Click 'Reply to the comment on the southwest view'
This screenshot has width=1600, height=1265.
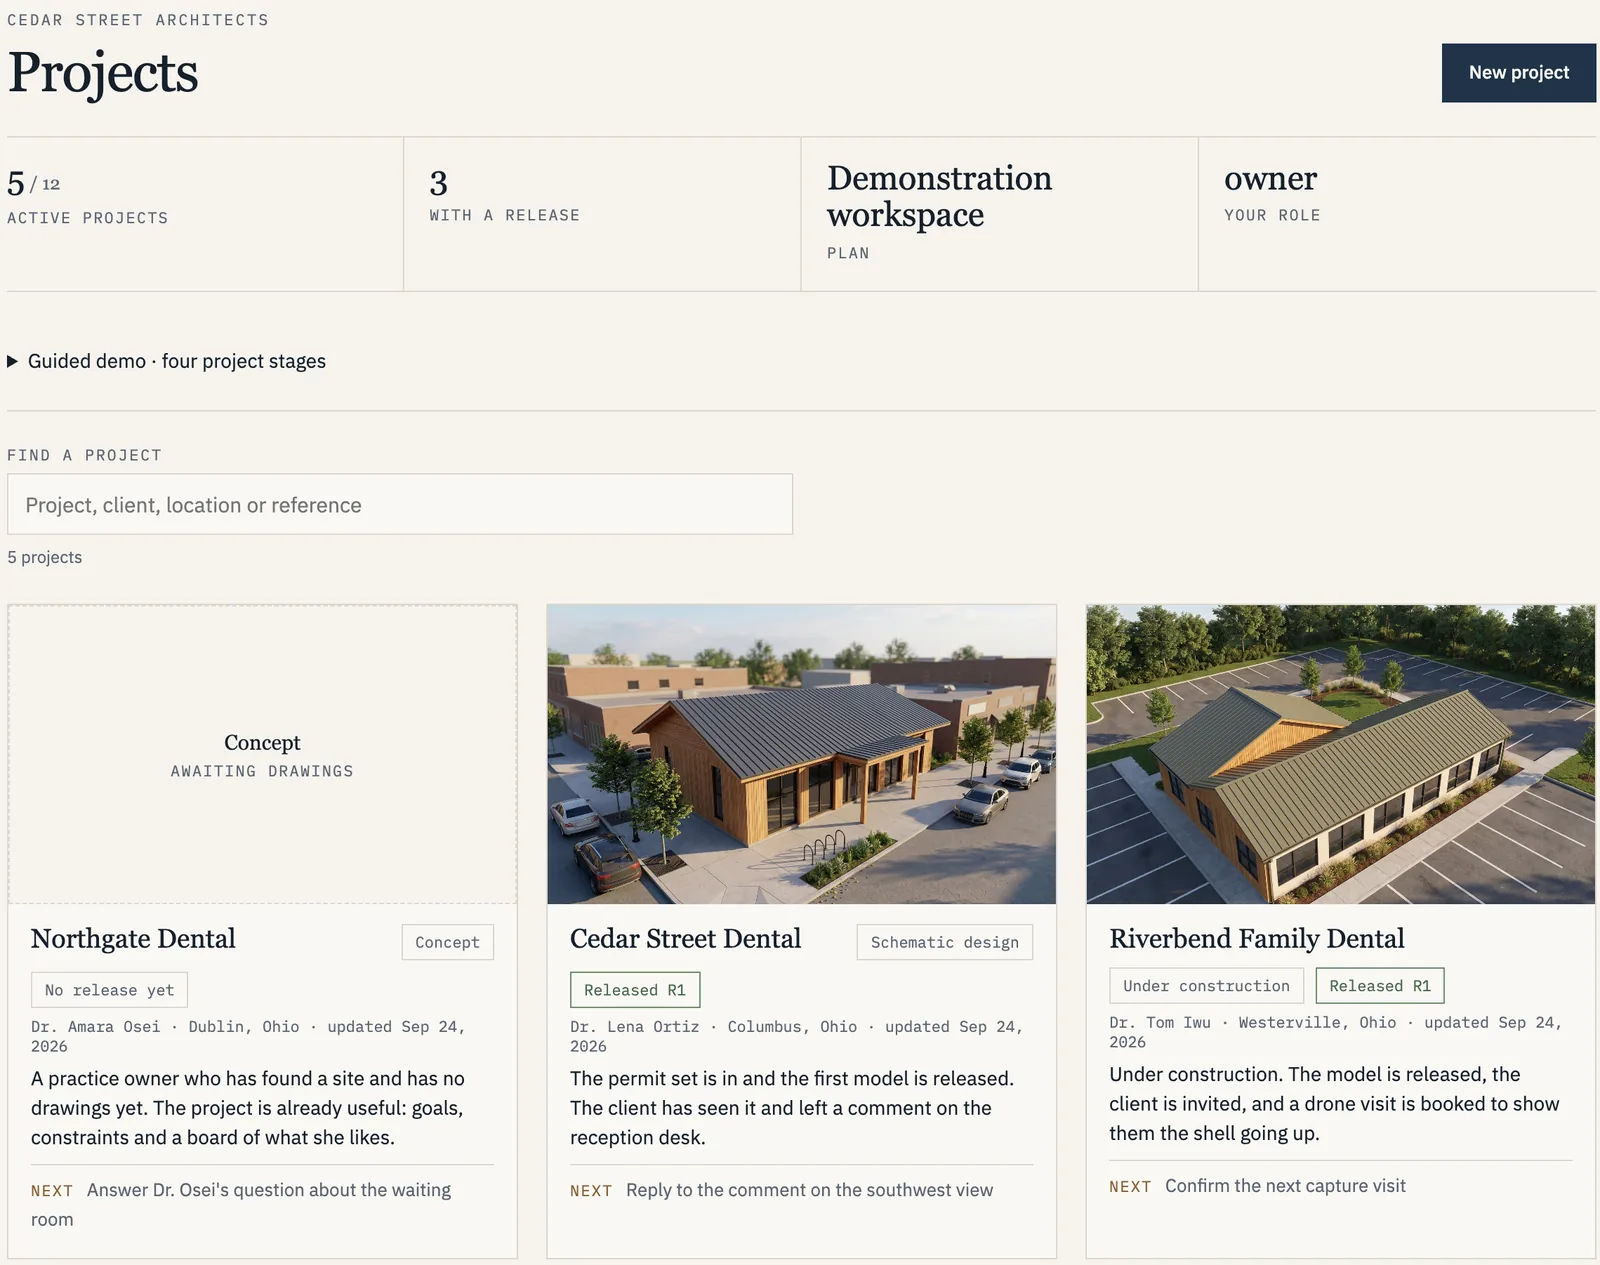click(809, 1190)
